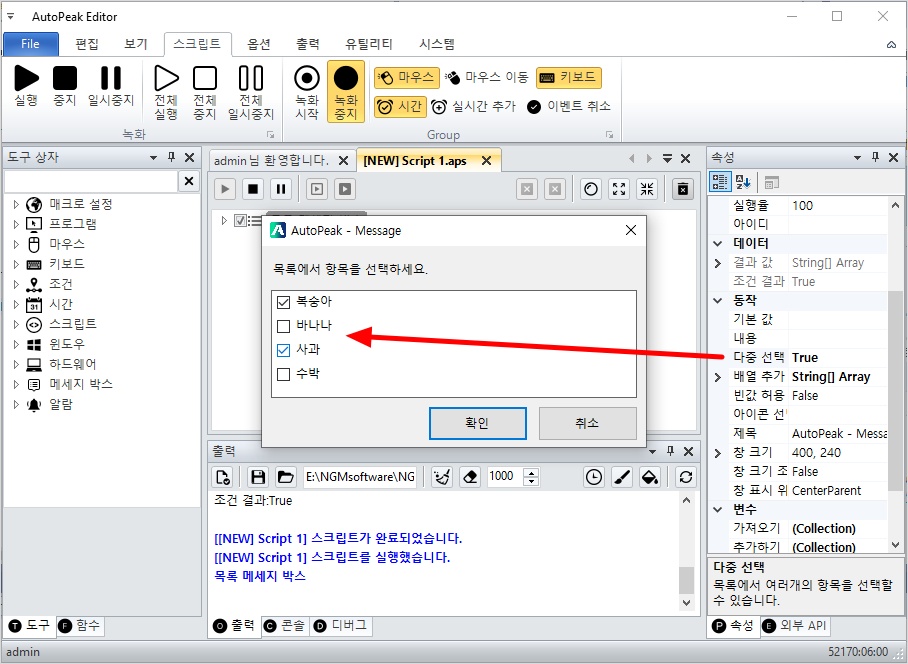Click the 실행 play icon in the ribbon

(x=27, y=78)
